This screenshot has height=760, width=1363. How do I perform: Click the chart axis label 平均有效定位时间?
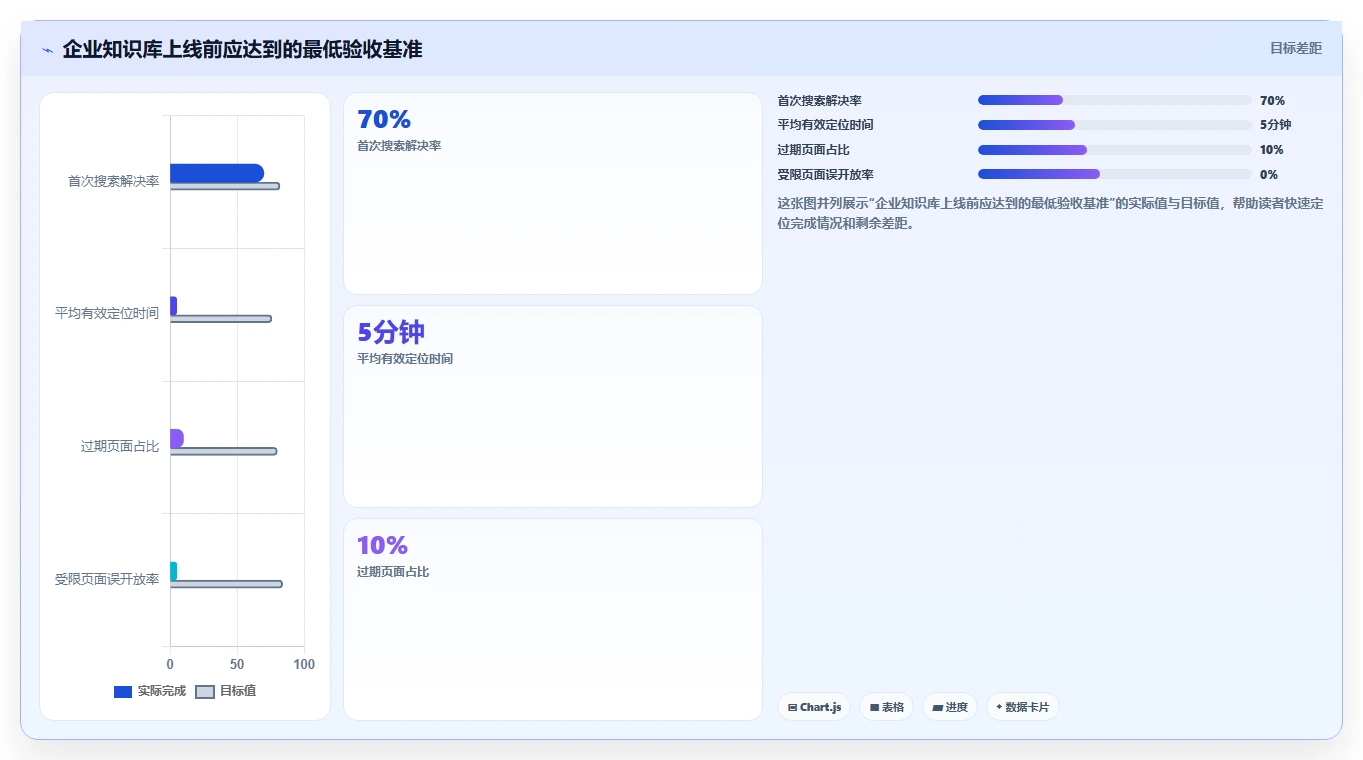[107, 314]
